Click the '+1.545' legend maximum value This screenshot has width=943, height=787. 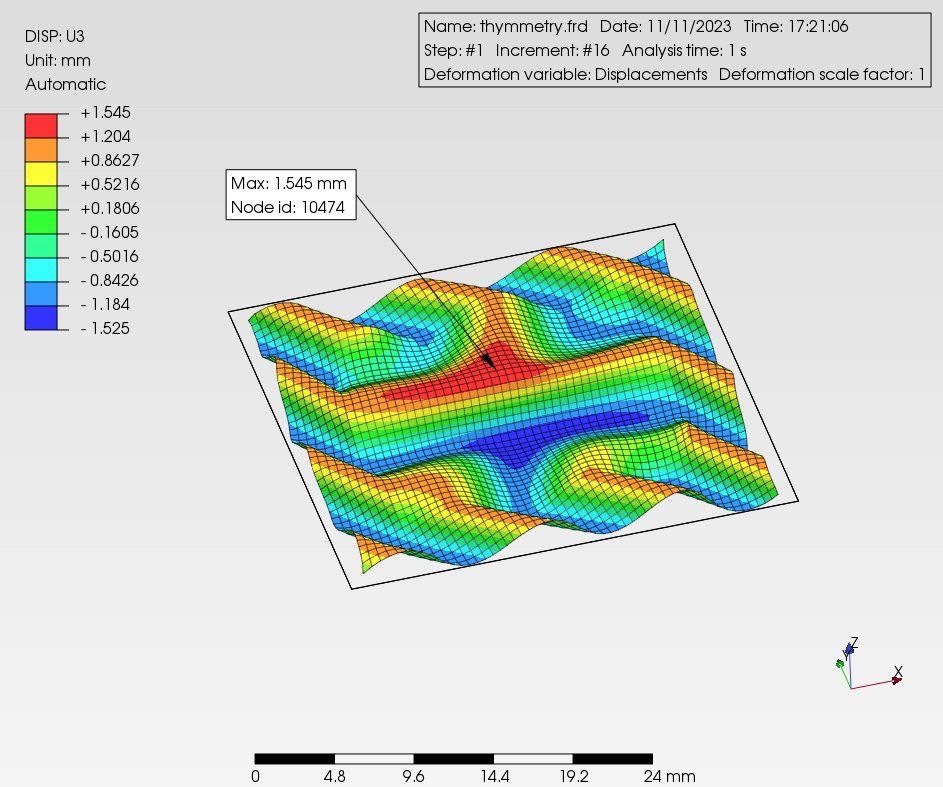pos(105,112)
